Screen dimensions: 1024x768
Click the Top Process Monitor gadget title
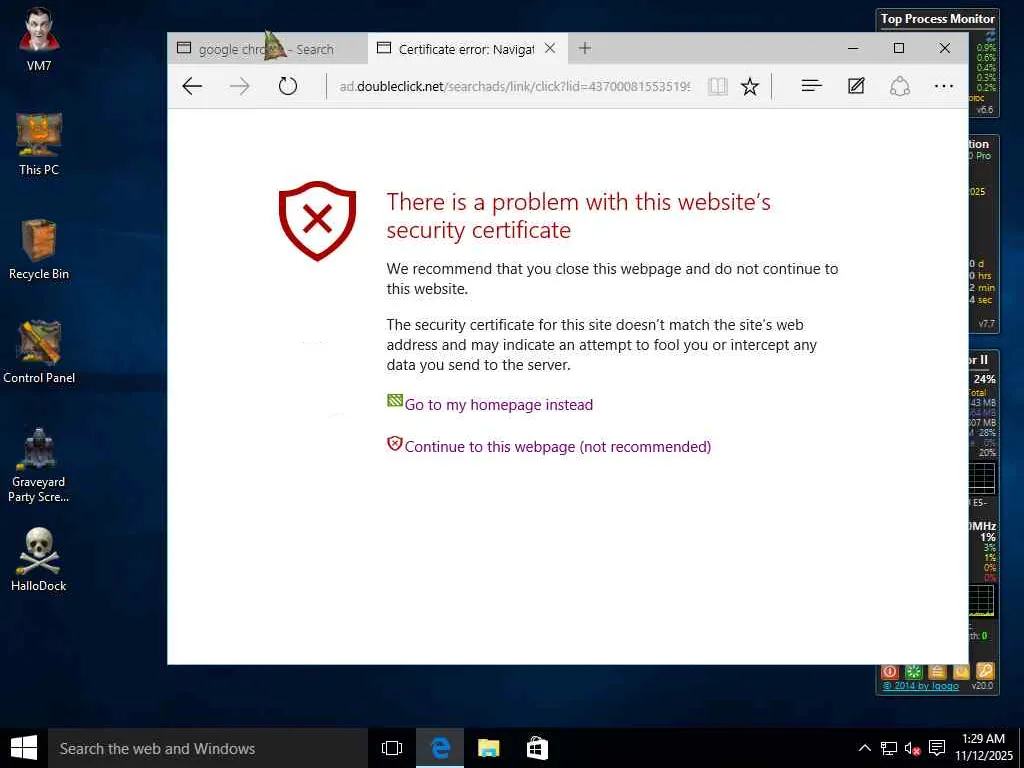tap(937, 19)
